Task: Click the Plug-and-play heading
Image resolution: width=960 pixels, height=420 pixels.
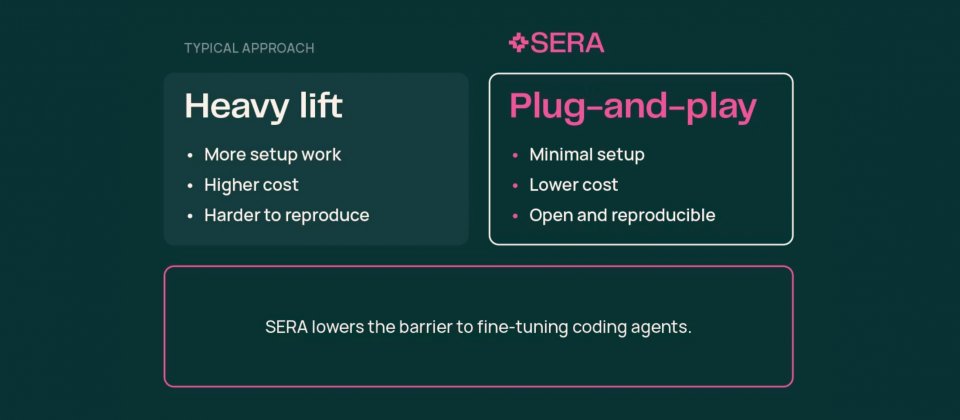Action: tap(633, 106)
